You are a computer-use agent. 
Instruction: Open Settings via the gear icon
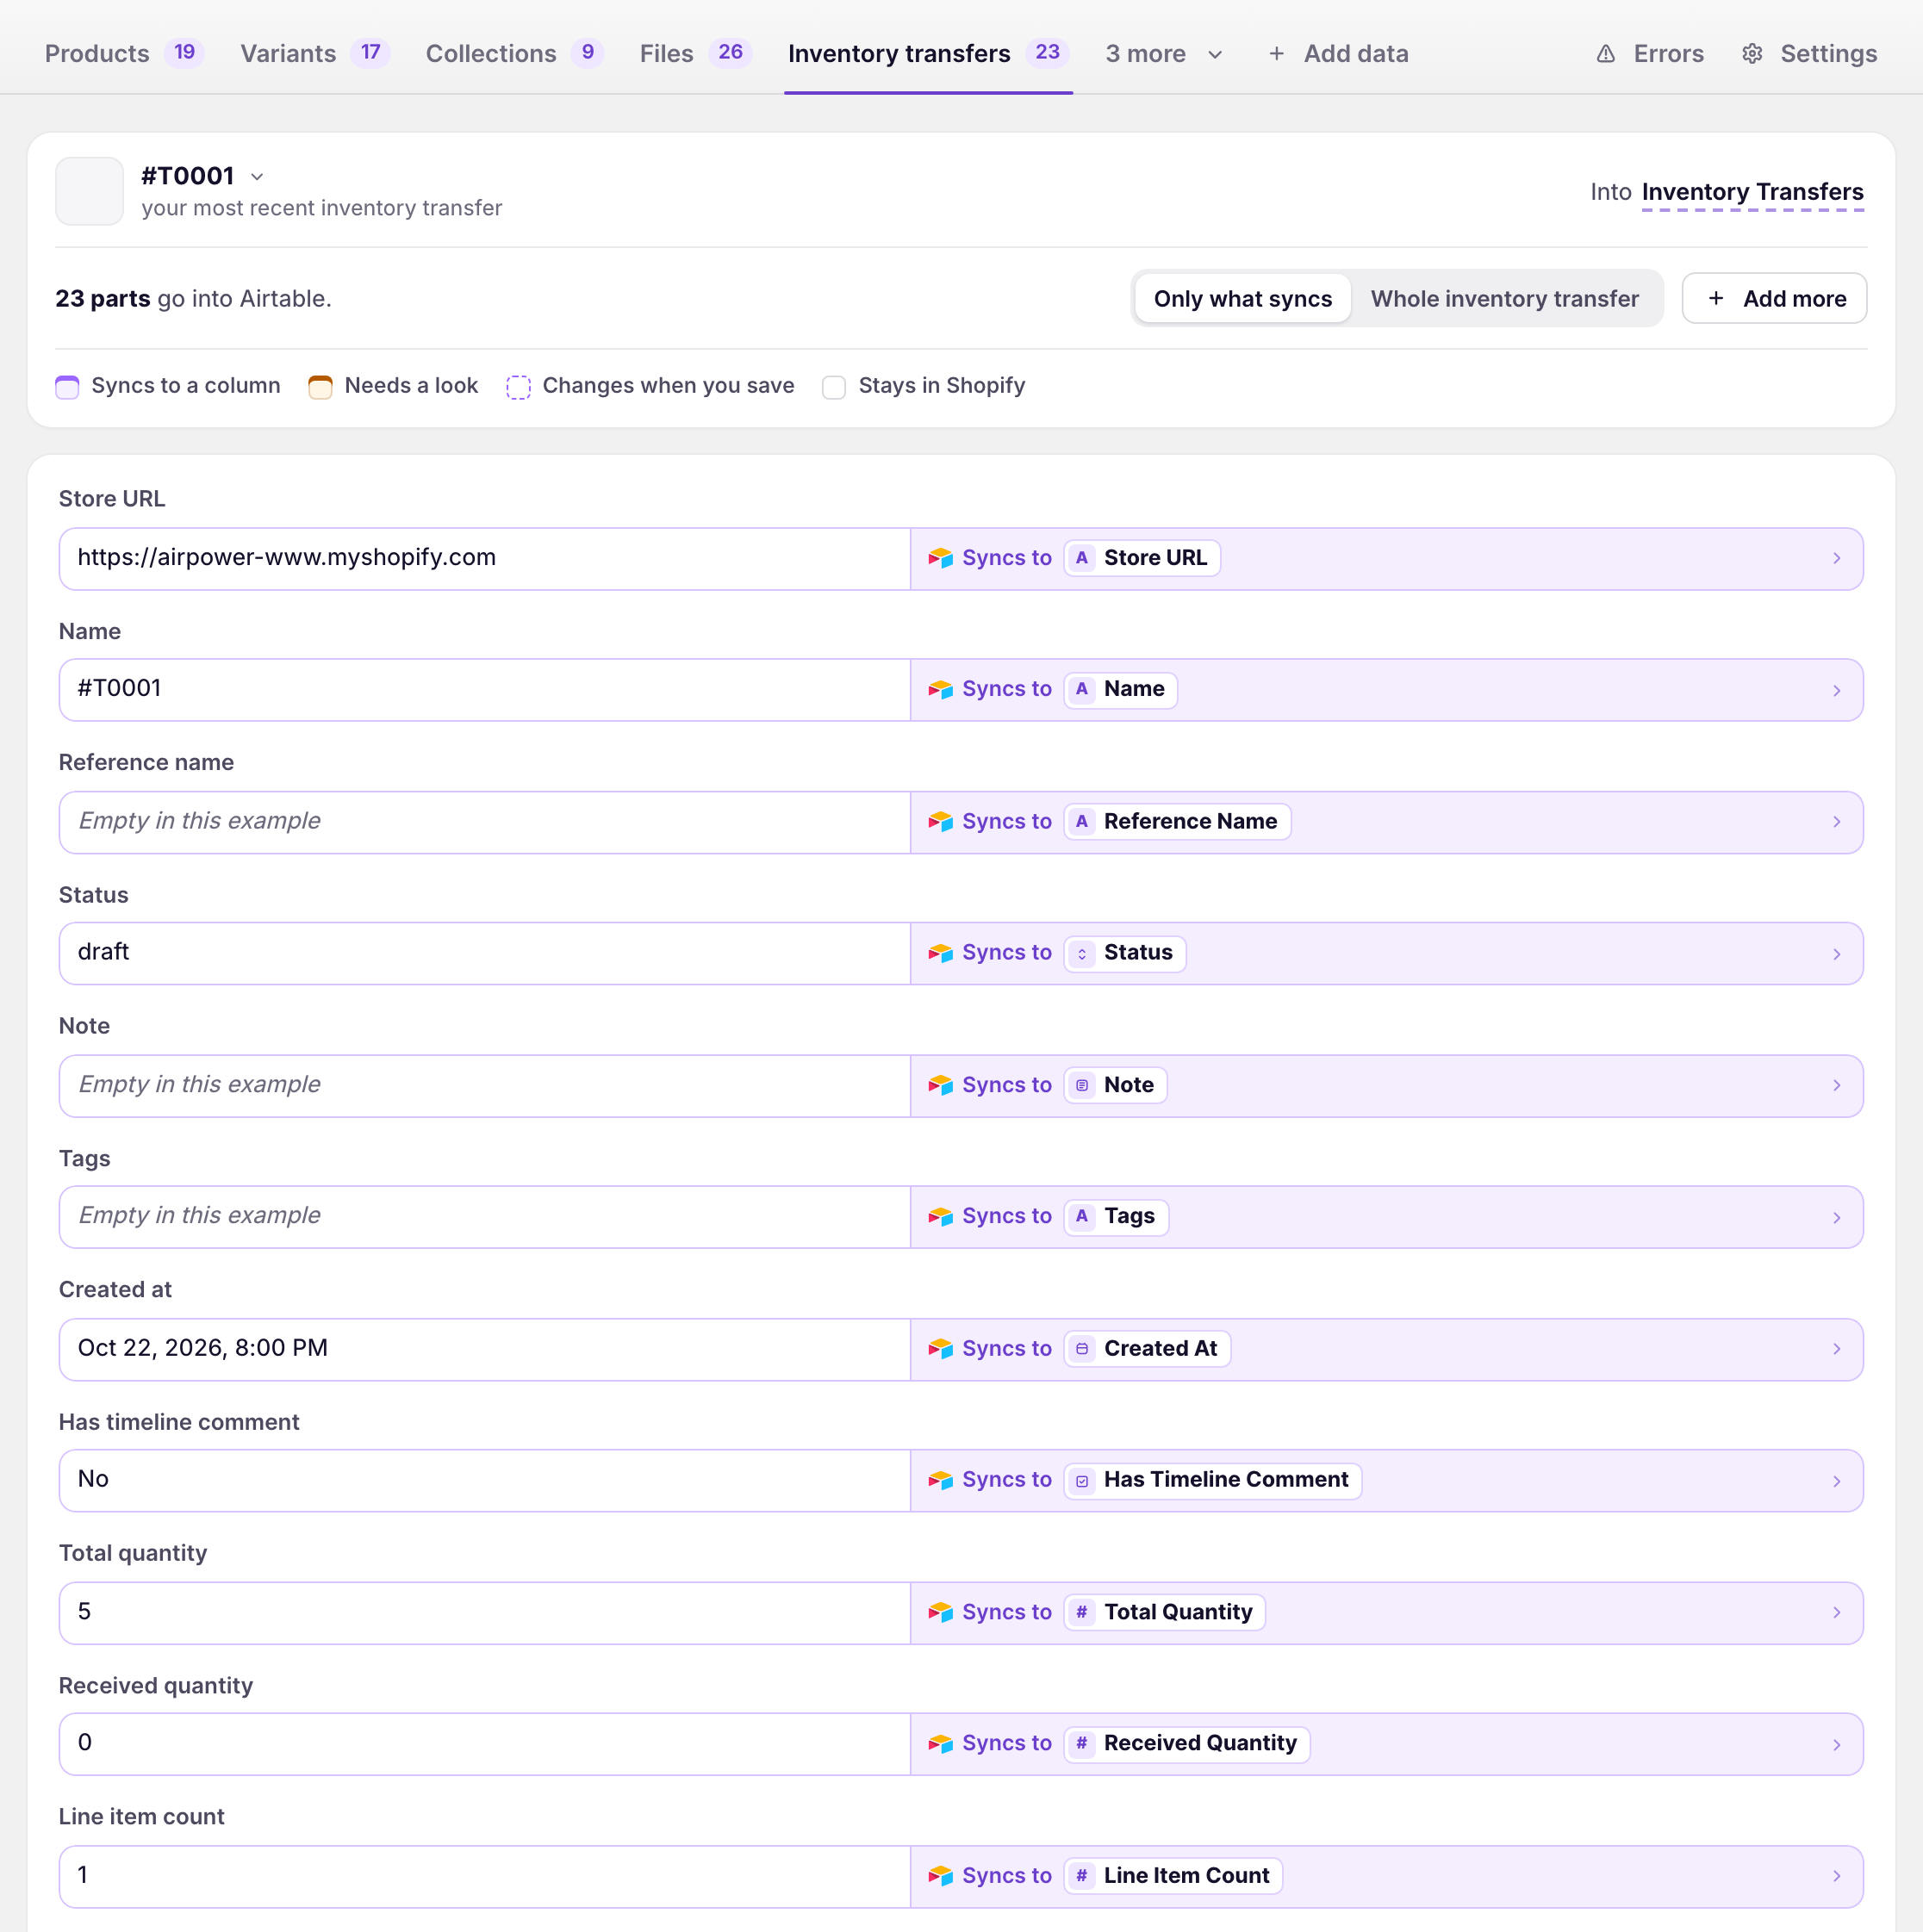1752,54
